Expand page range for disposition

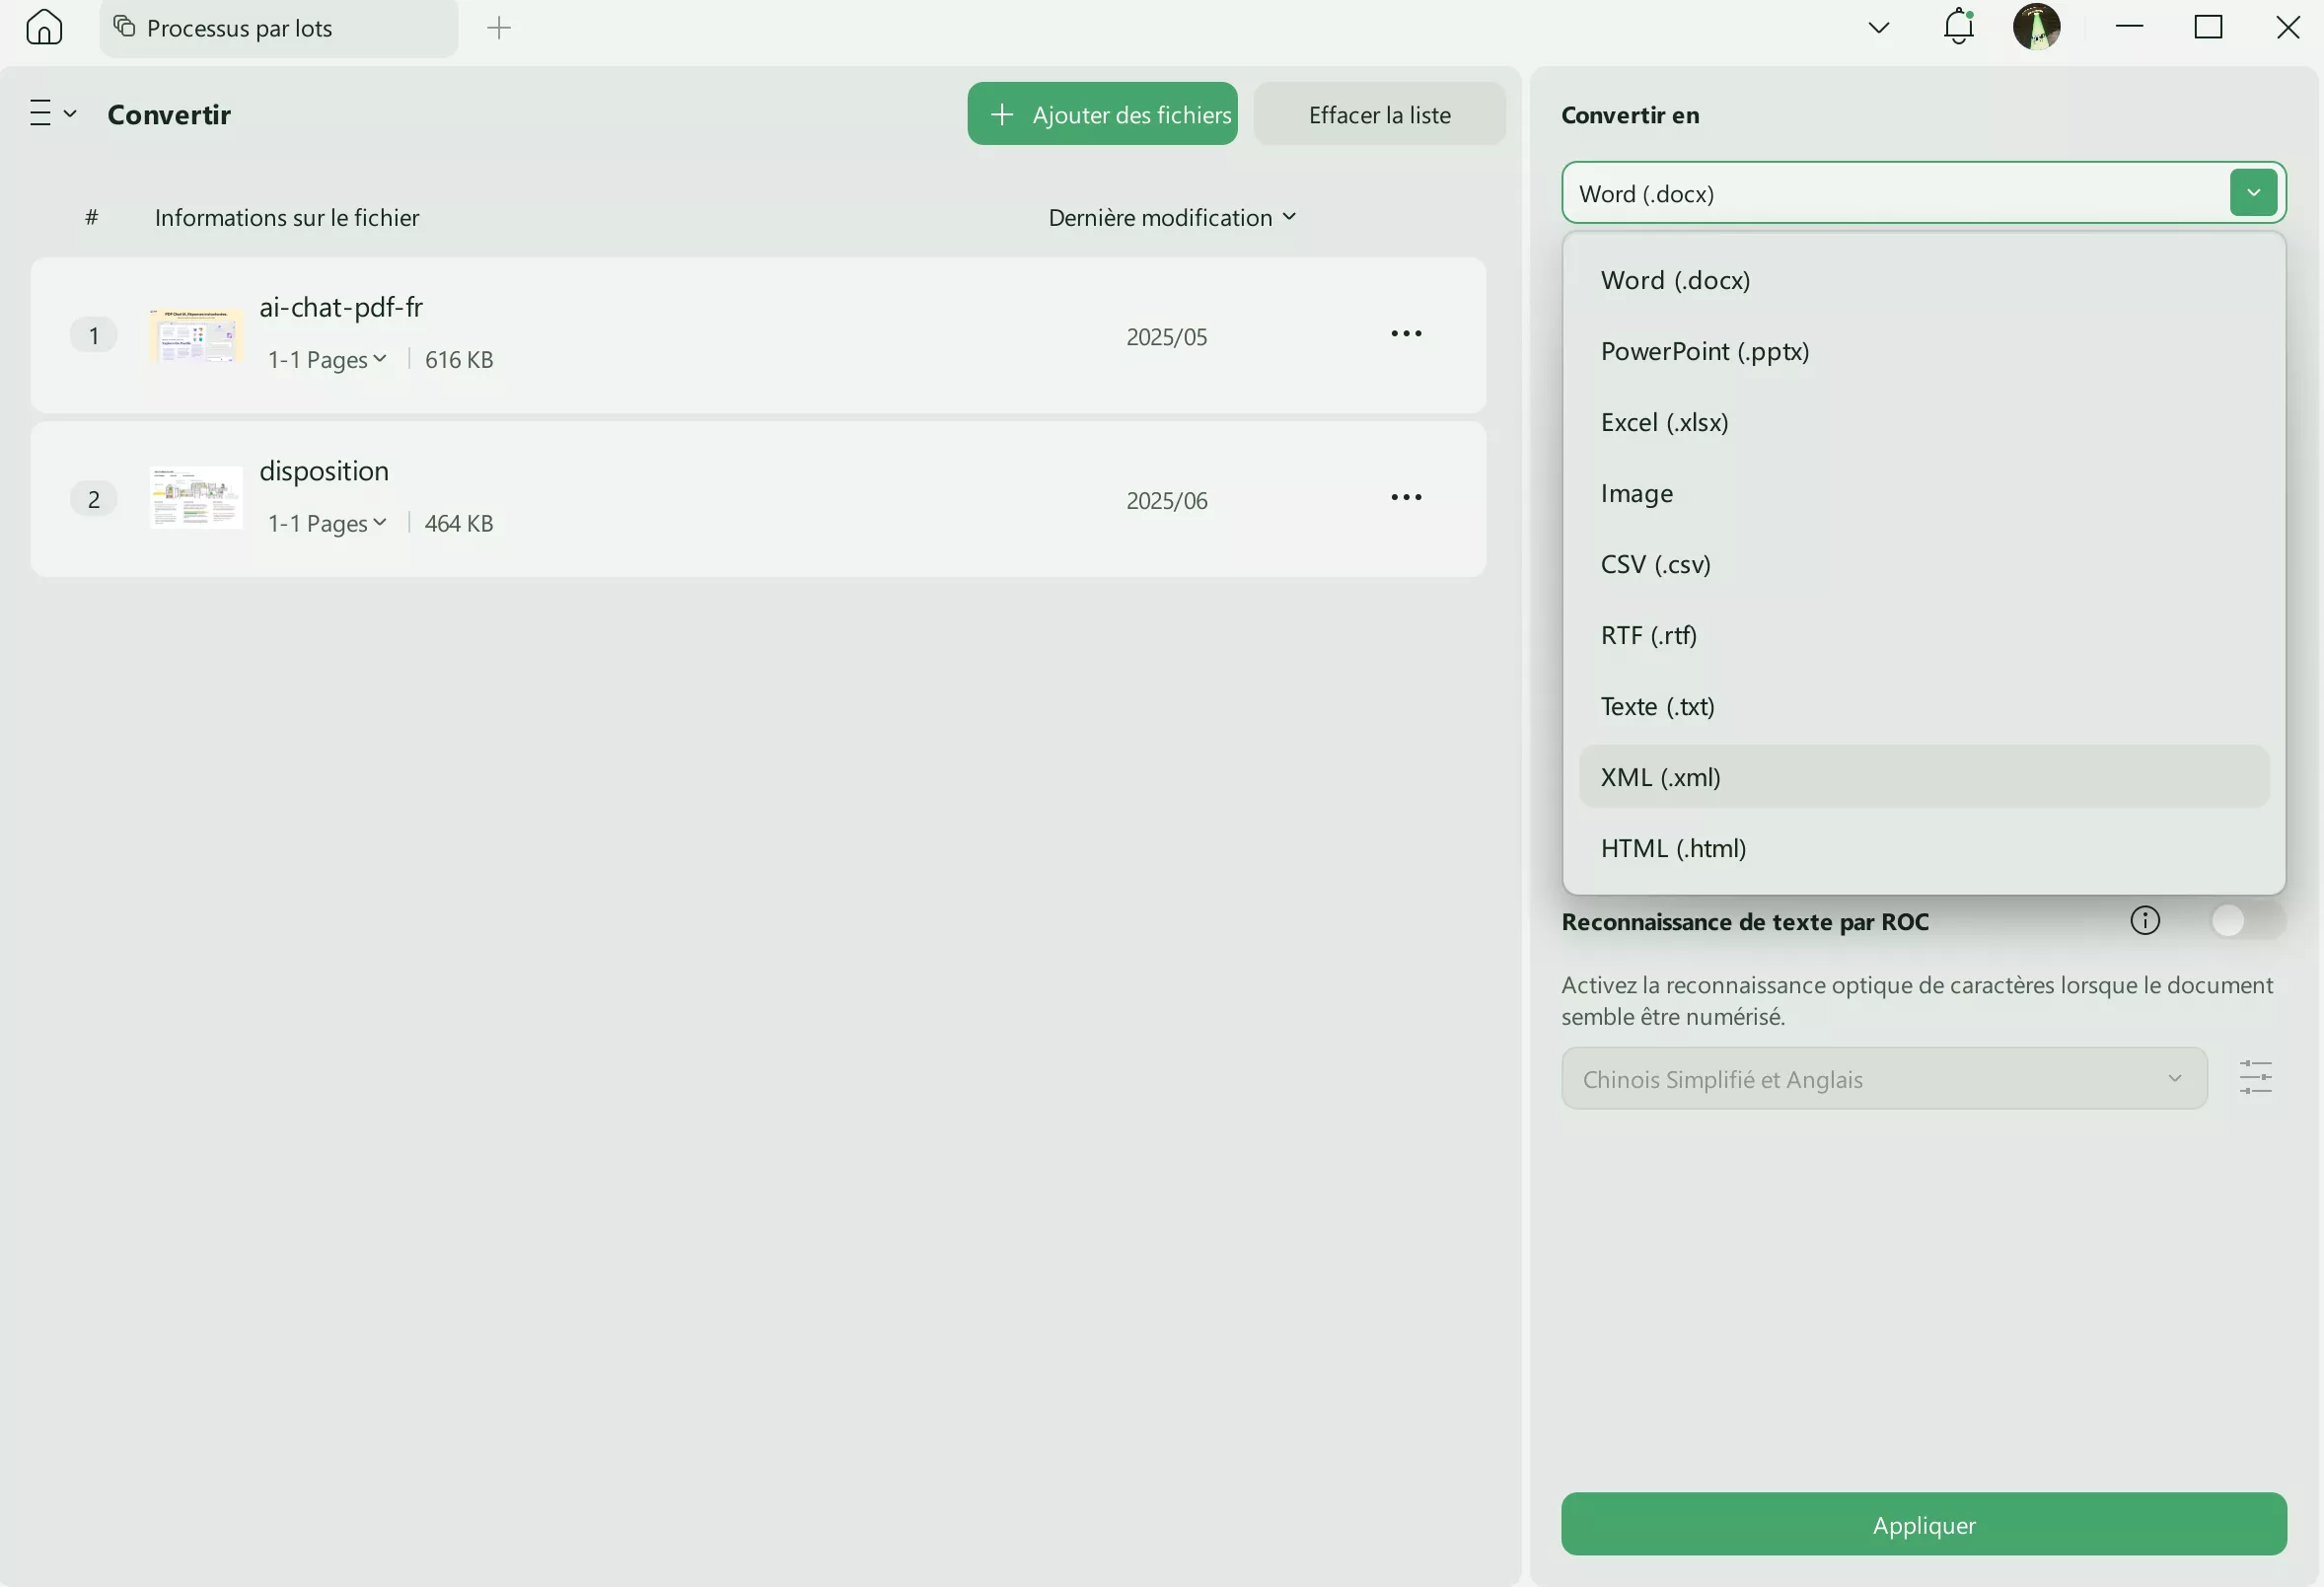[x=327, y=523]
